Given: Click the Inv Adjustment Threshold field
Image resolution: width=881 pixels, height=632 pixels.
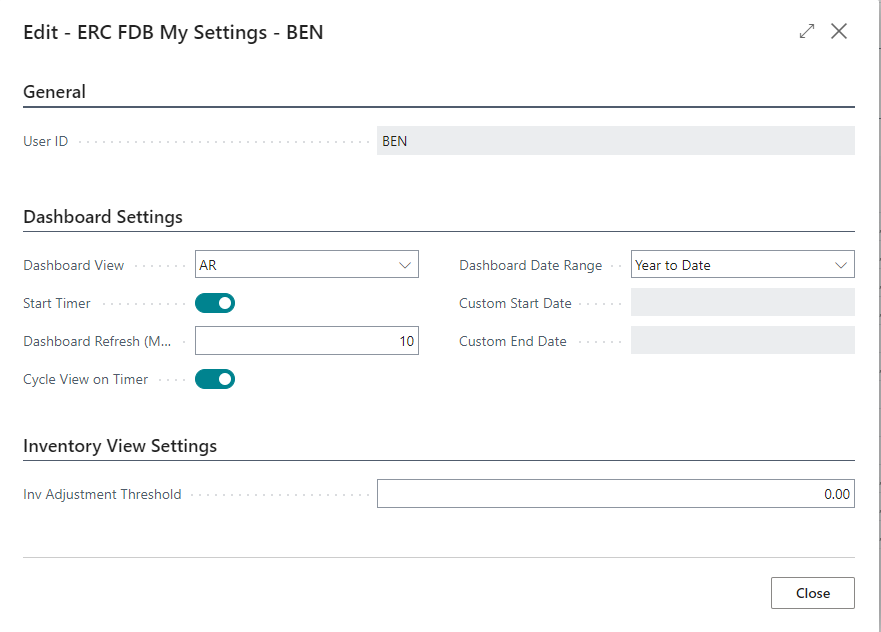Looking at the screenshot, I should pyautogui.click(x=616, y=494).
